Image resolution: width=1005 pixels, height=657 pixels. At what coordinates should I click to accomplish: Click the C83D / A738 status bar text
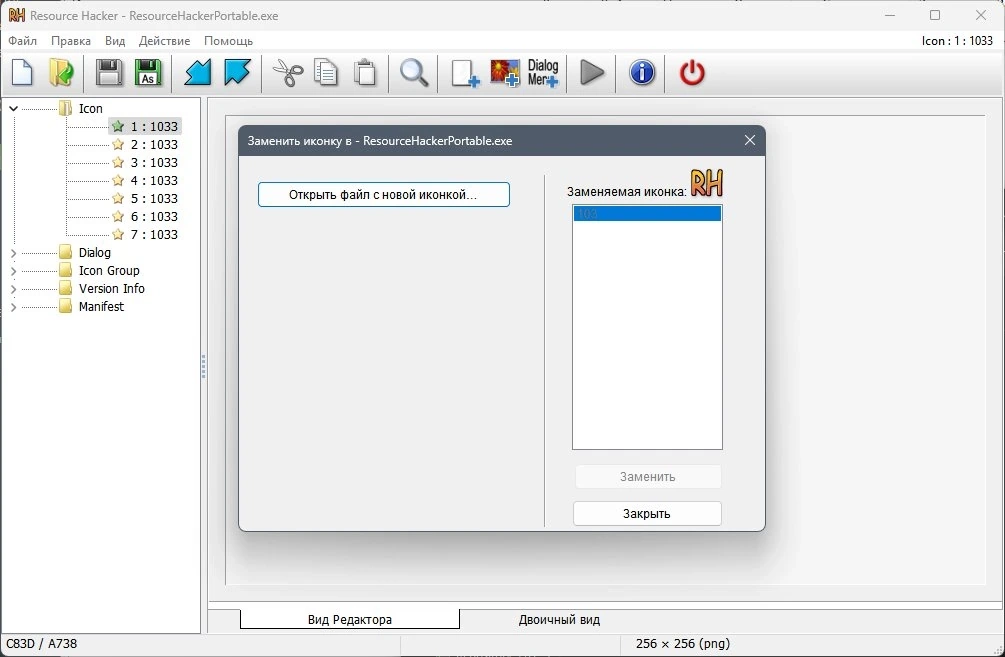42,644
